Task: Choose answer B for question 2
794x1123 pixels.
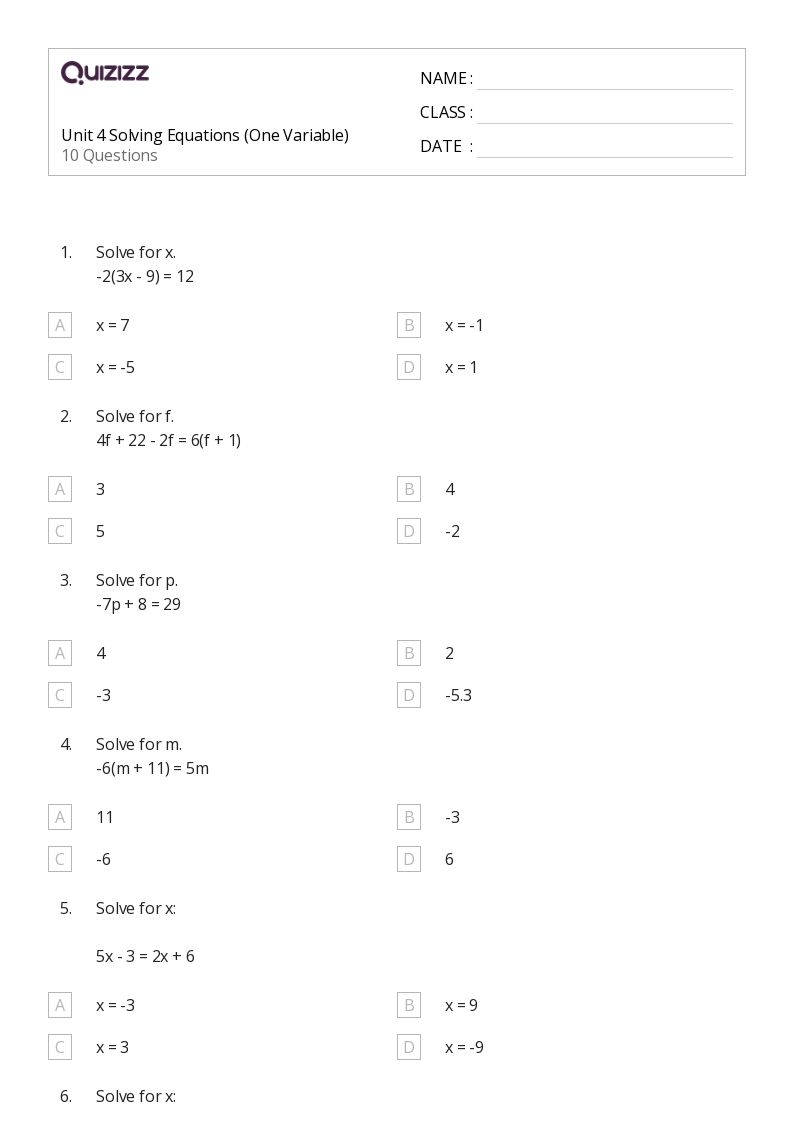Action: point(409,489)
